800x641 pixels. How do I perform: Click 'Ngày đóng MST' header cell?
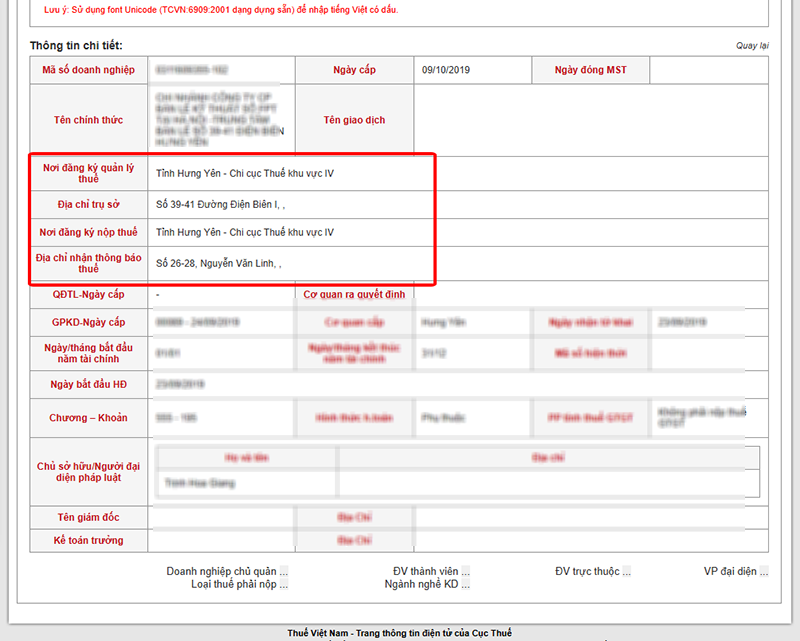(590, 70)
